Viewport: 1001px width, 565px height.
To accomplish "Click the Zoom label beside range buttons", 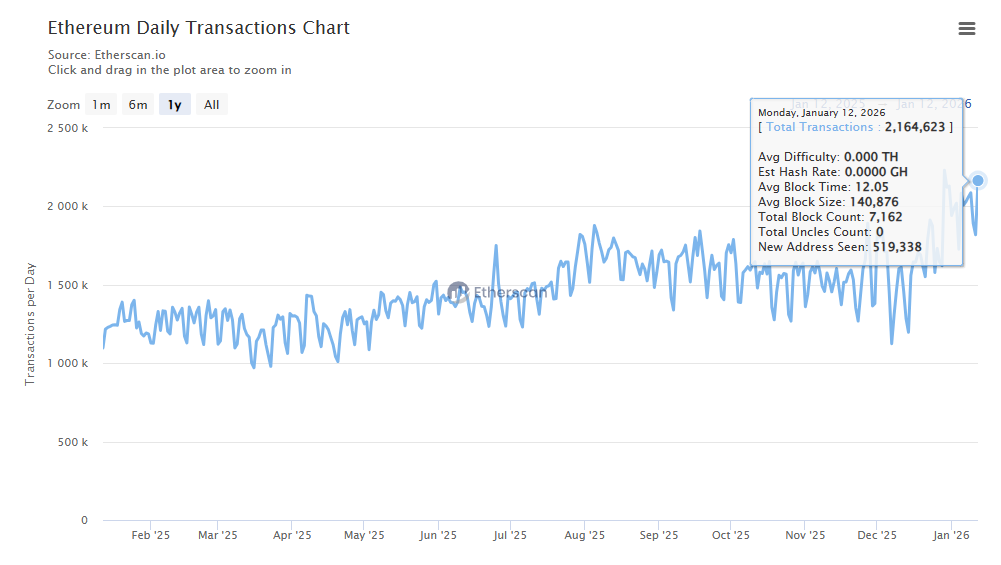I will click(63, 105).
